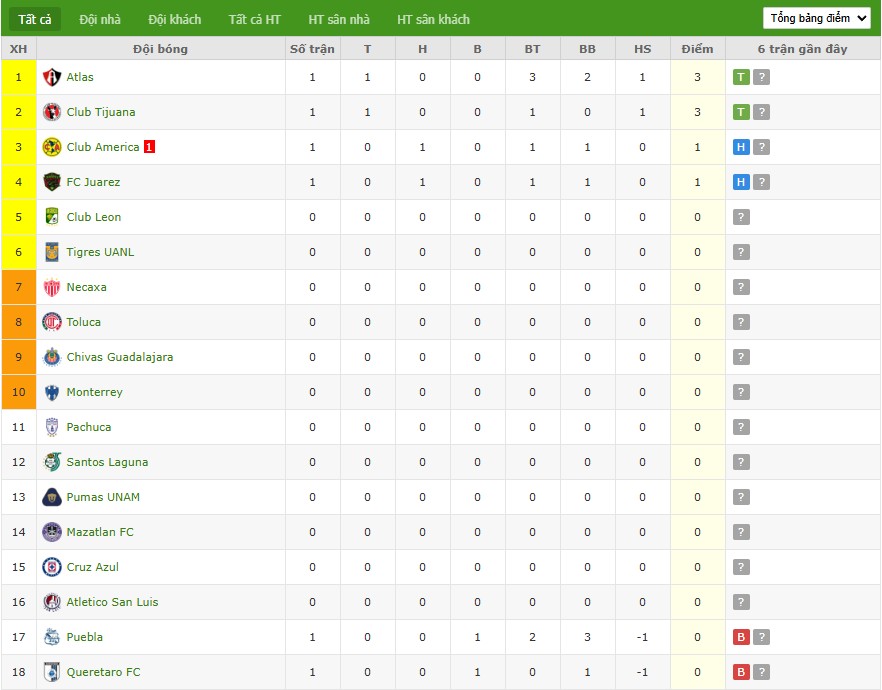
Task: Click the Monterrey crest icon
Action: pyautogui.click(x=52, y=392)
